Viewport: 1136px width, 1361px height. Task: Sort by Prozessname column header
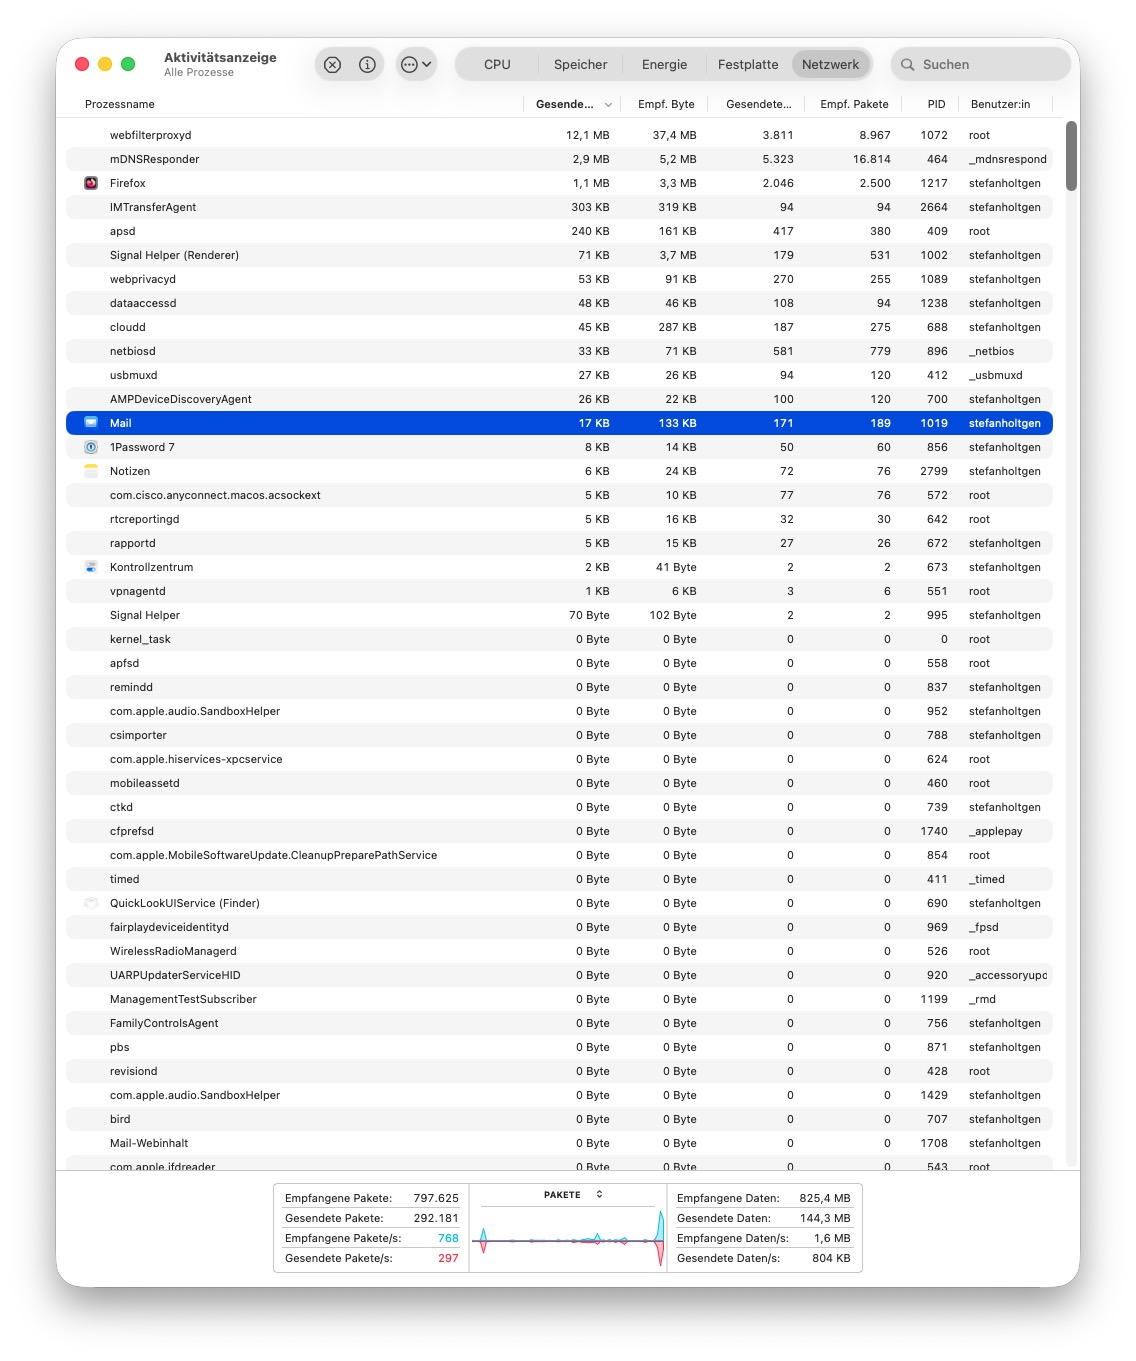pos(120,104)
